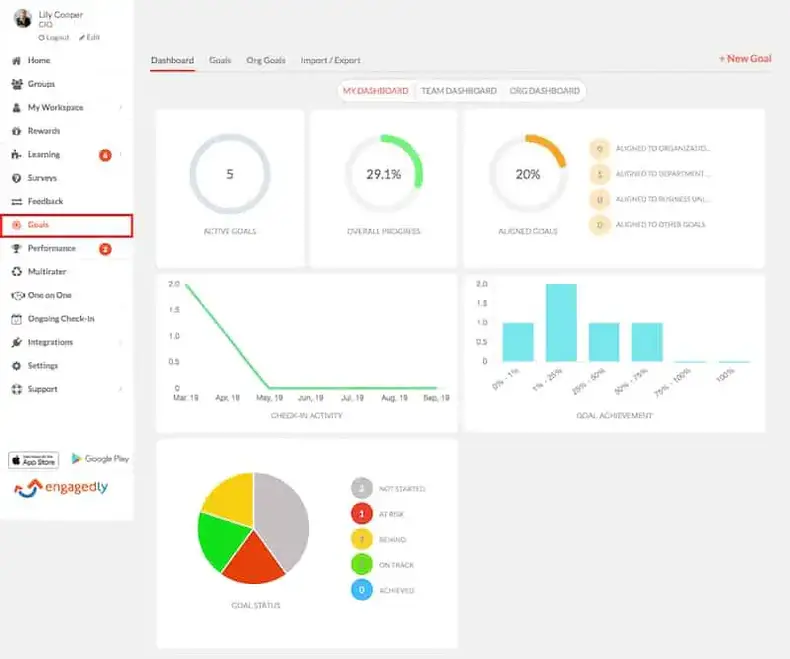Expand the My Workspace submenu arrow
This screenshot has width=790, height=659.
[x=121, y=108]
